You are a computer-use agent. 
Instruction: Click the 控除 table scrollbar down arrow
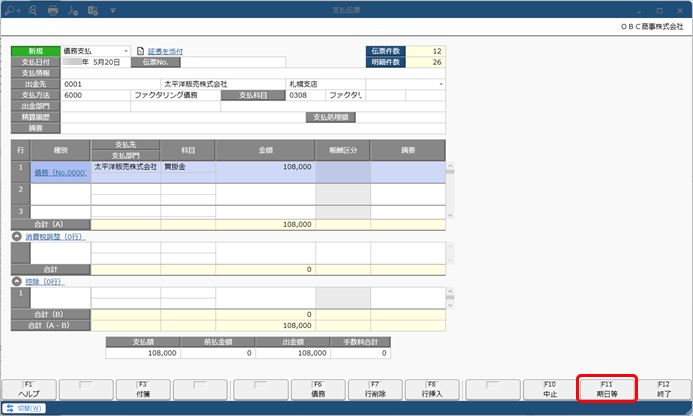[450, 305]
